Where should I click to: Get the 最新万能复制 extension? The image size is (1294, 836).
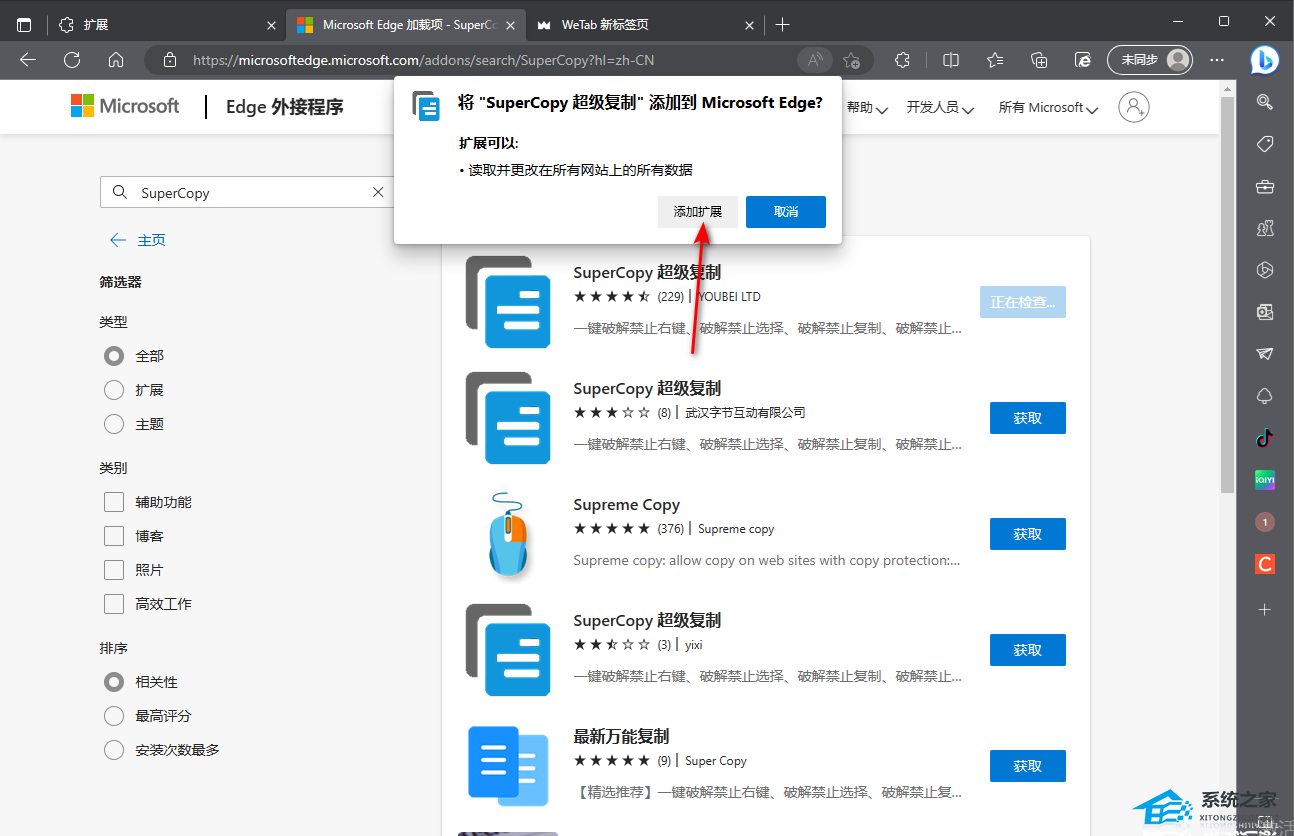coord(1028,766)
